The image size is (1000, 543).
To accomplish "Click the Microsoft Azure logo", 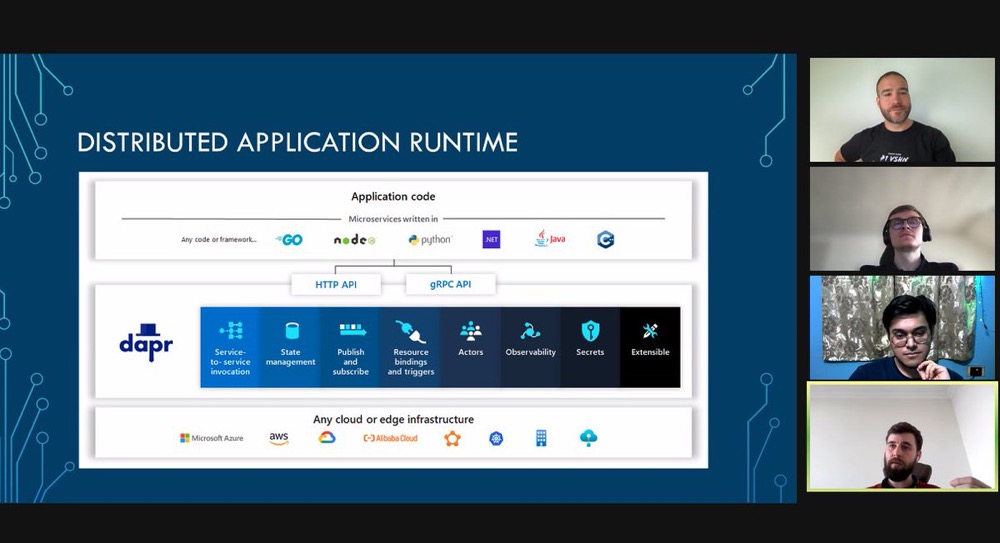I will click(212, 438).
